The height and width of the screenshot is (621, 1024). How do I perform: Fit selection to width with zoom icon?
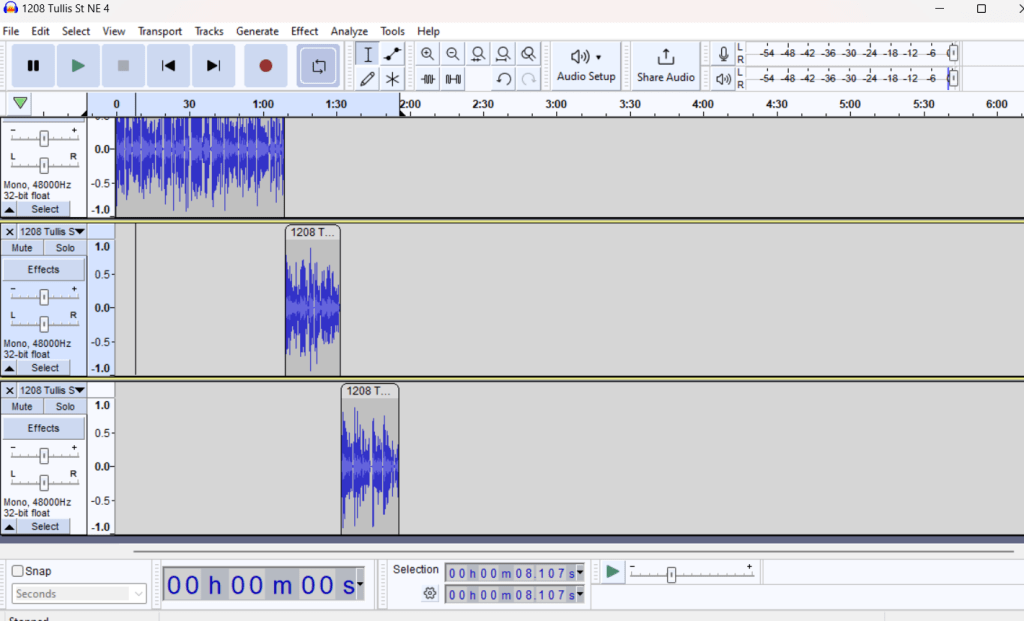click(478, 54)
